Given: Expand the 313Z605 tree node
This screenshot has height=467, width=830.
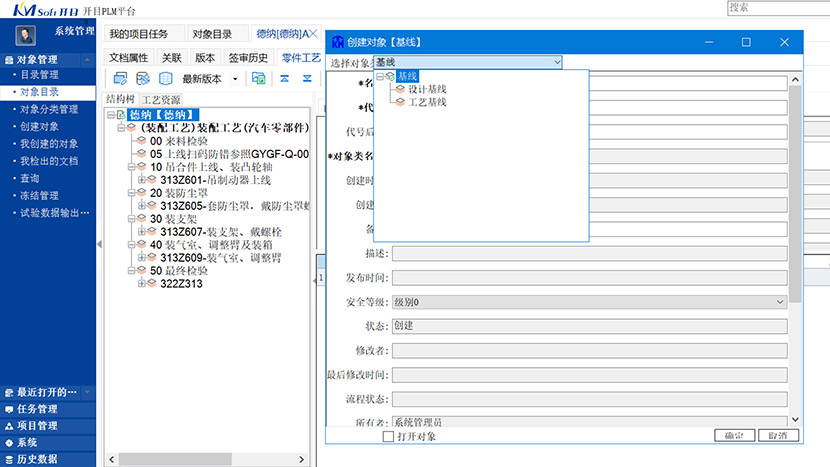Looking at the screenshot, I should 142,206.
